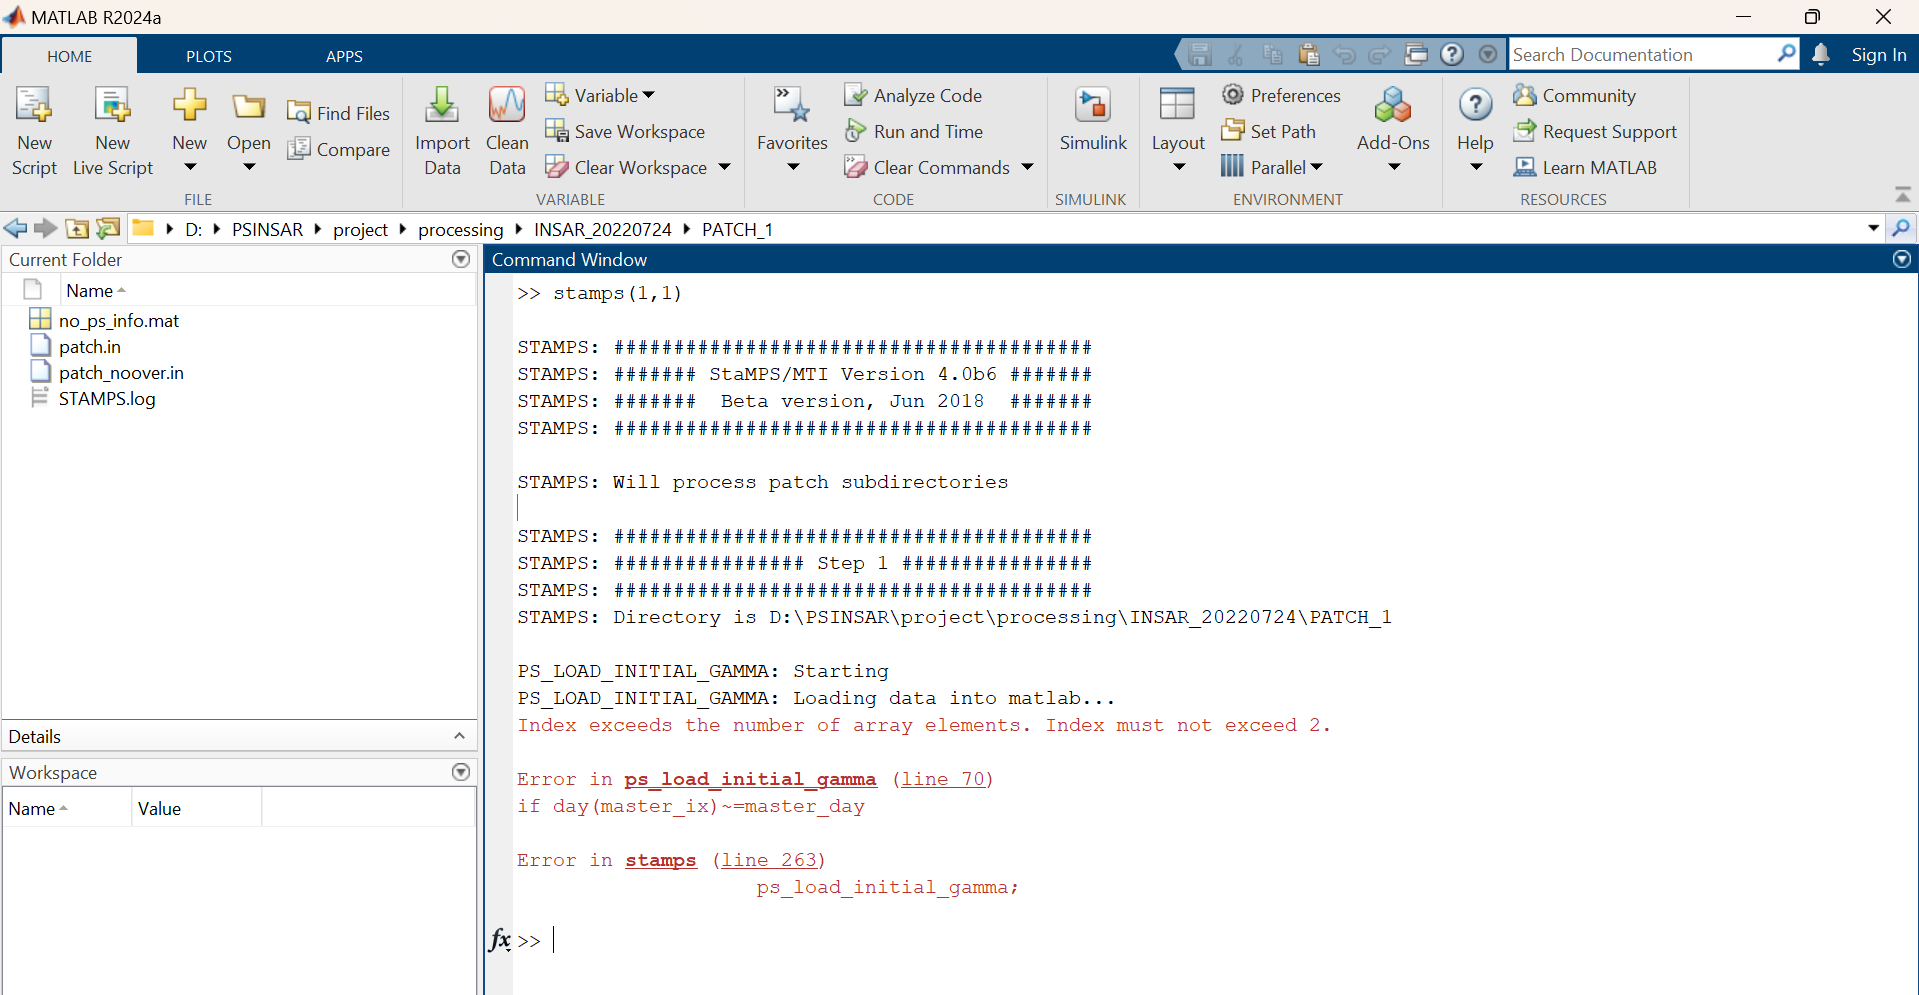Click the Open folder icon

point(248,106)
